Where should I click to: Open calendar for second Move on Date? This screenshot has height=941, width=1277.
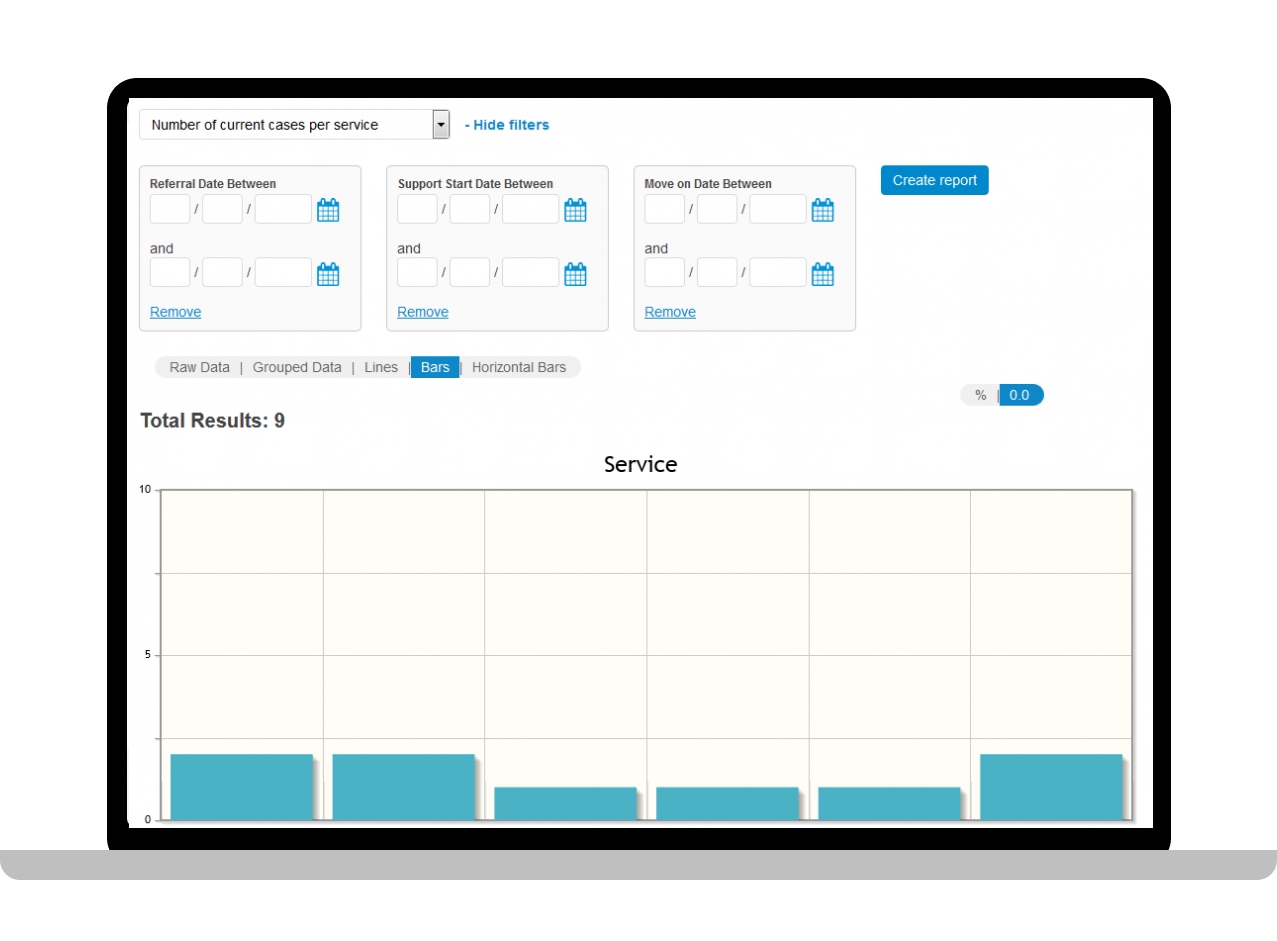click(x=822, y=274)
